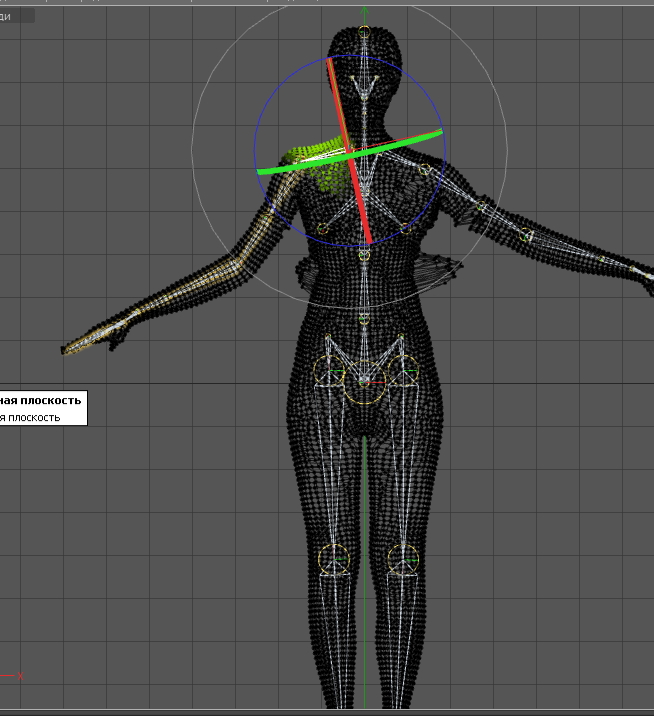Click the pelvis center pivot with red-green axes
This screenshot has height=716, width=654.
click(x=365, y=381)
